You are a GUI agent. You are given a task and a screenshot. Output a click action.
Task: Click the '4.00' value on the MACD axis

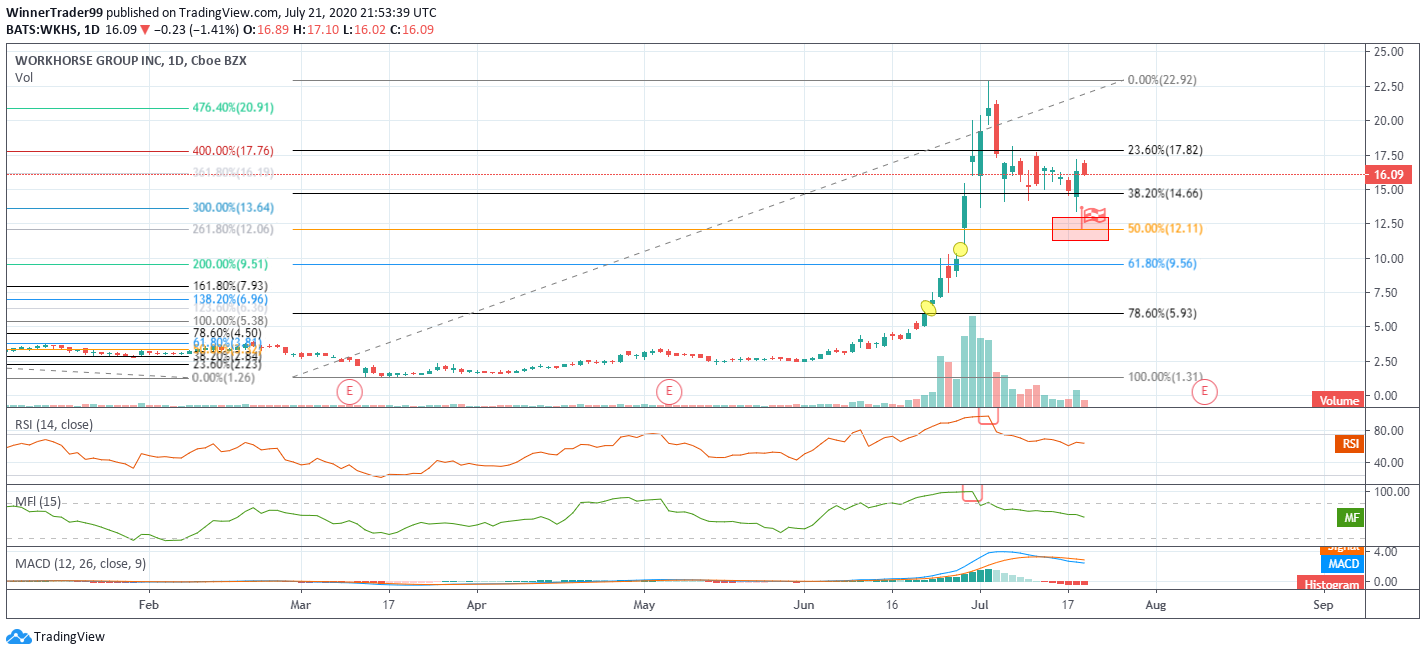[x=1388, y=552]
